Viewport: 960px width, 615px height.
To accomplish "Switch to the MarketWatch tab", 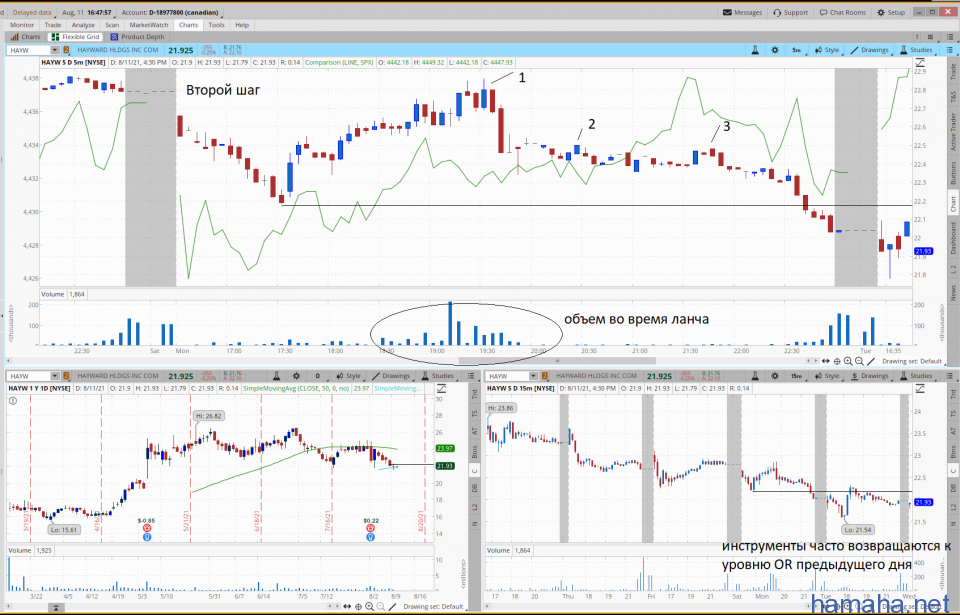I will point(149,25).
